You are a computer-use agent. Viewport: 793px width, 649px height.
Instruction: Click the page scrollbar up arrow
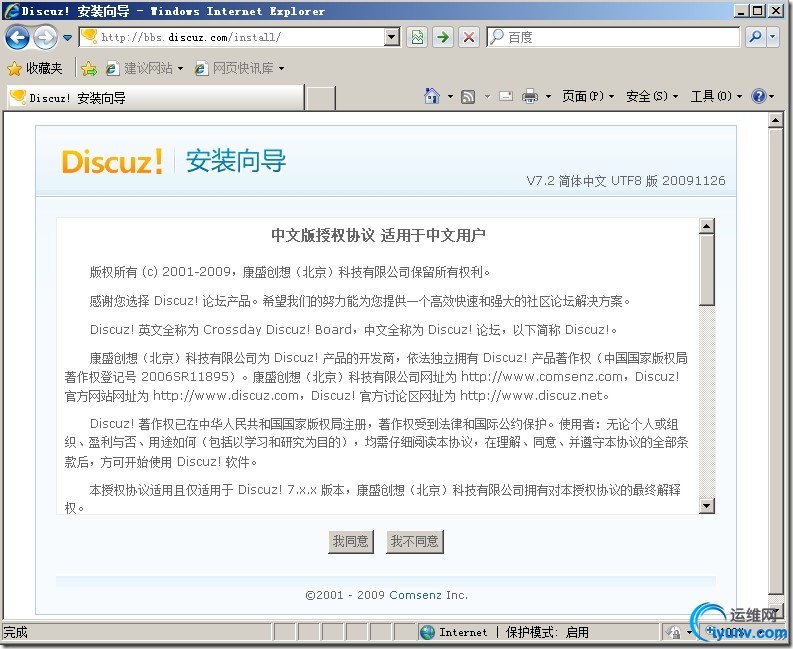pos(775,120)
